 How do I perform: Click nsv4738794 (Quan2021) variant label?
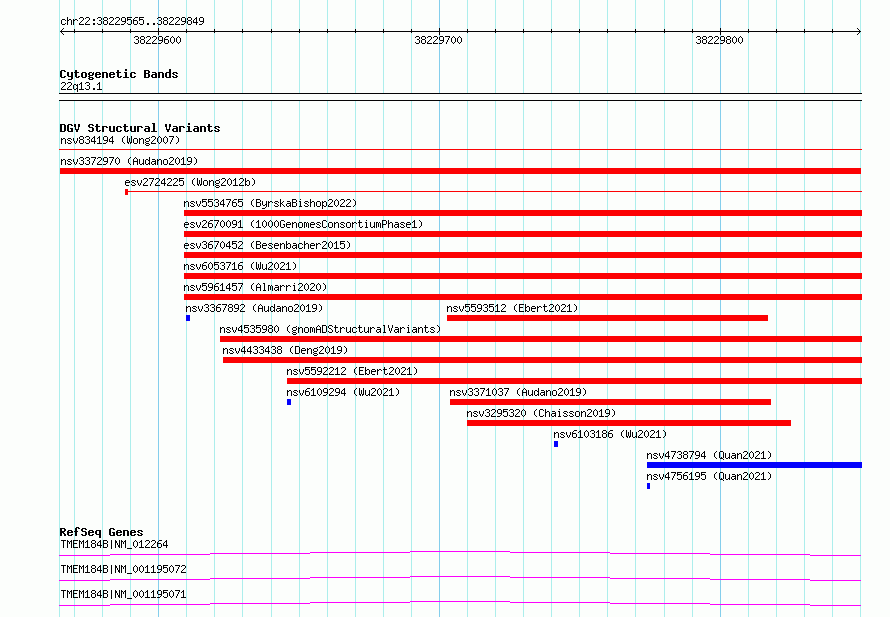(710, 455)
